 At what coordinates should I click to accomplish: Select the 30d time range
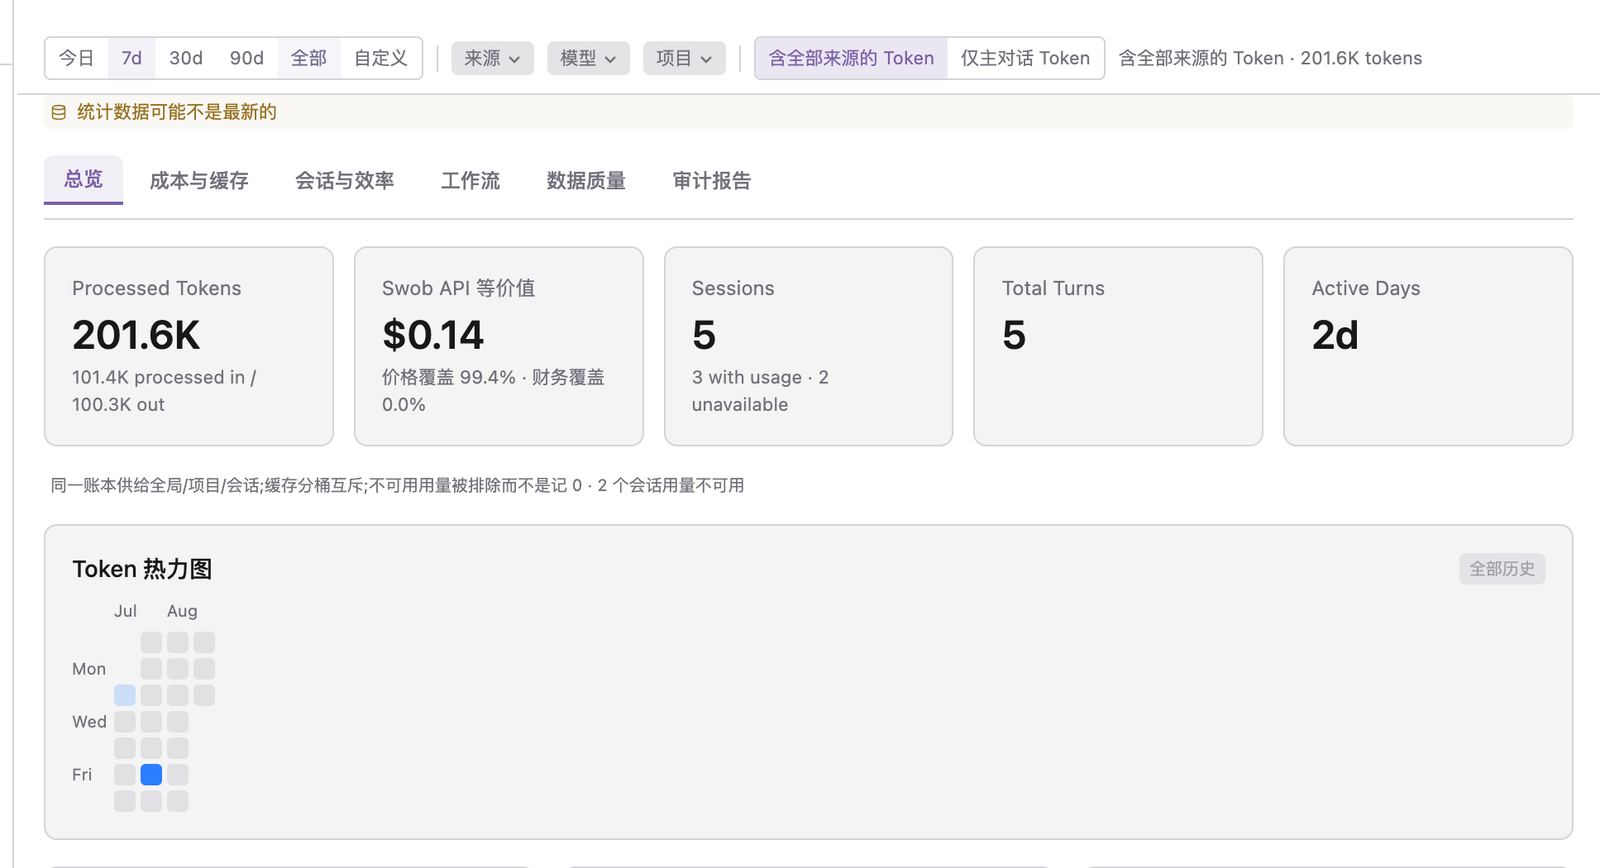click(x=186, y=58)
